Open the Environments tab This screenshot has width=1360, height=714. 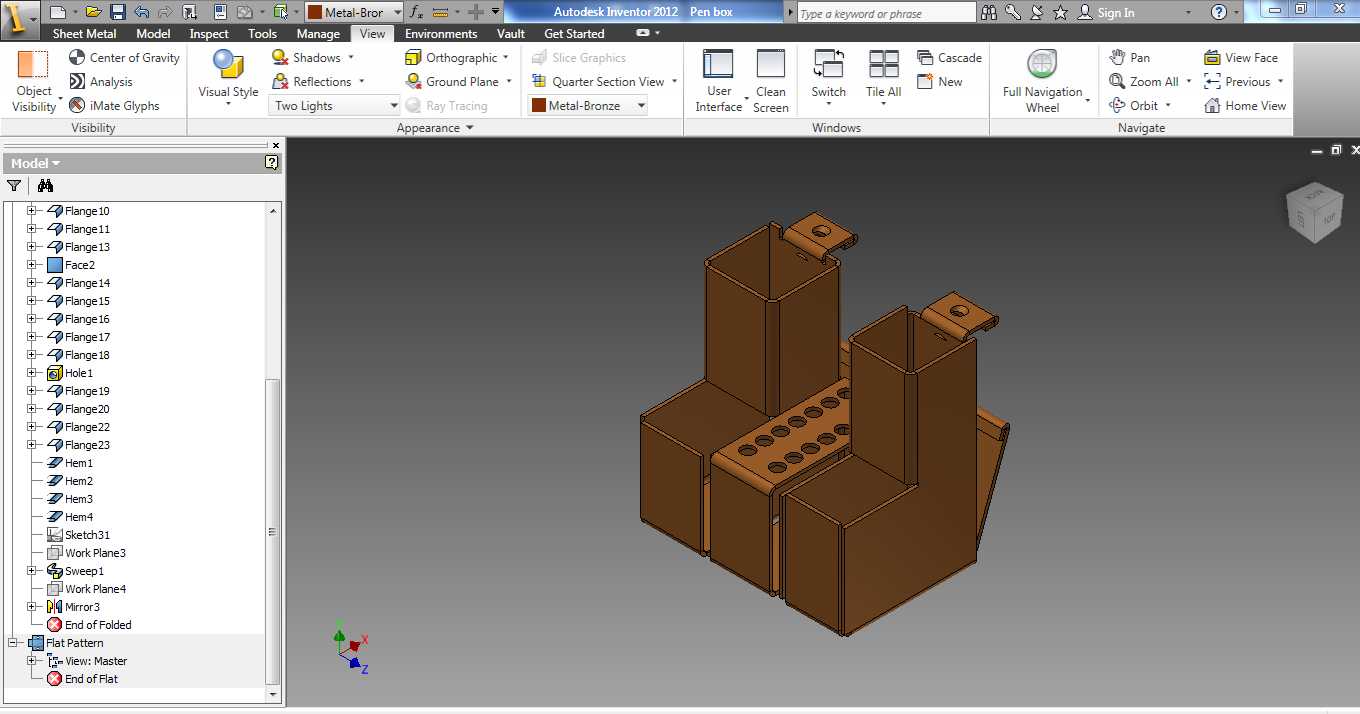click(x=441, y=33)
